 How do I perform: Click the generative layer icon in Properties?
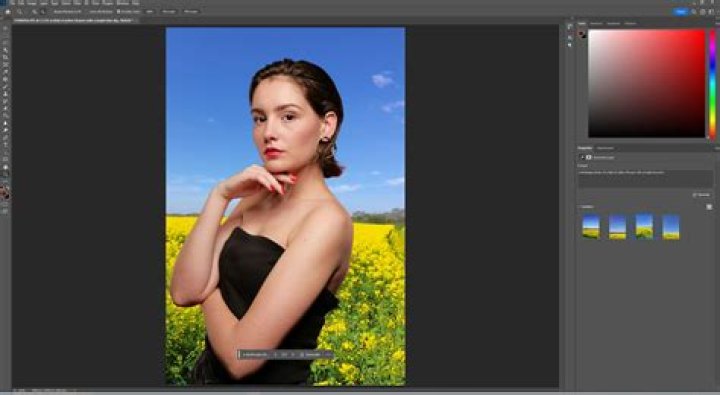pos(589,158)
